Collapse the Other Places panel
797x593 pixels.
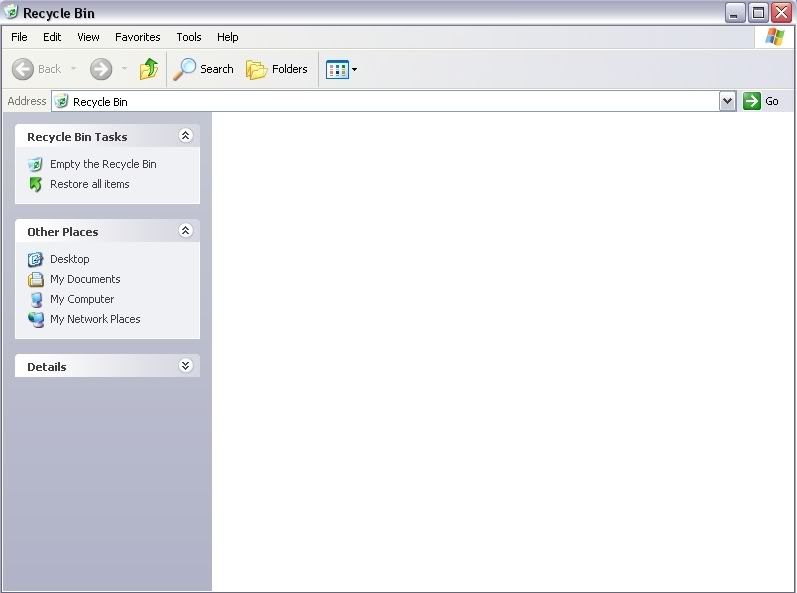185,231
